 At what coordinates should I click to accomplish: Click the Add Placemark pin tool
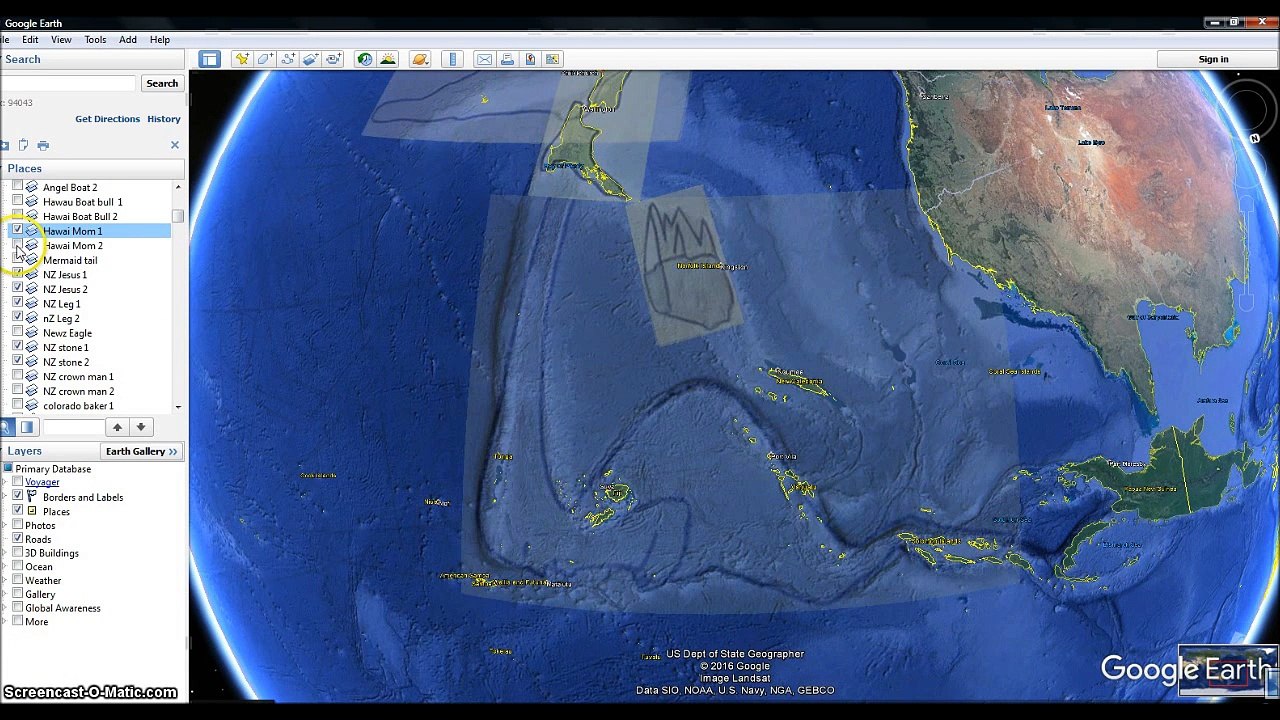[242, 59]
